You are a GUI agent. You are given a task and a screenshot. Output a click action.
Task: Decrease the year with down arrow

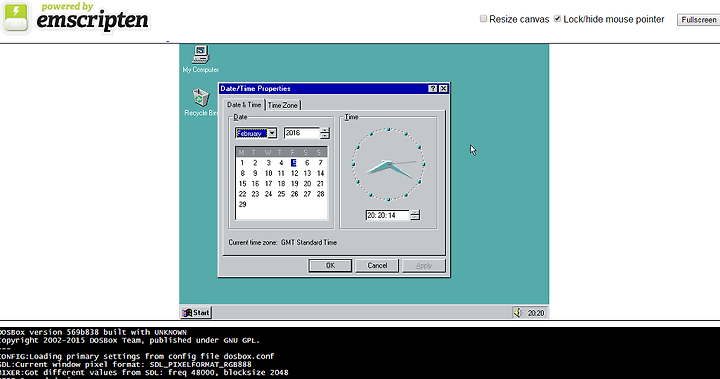click(x=325, y=136)
